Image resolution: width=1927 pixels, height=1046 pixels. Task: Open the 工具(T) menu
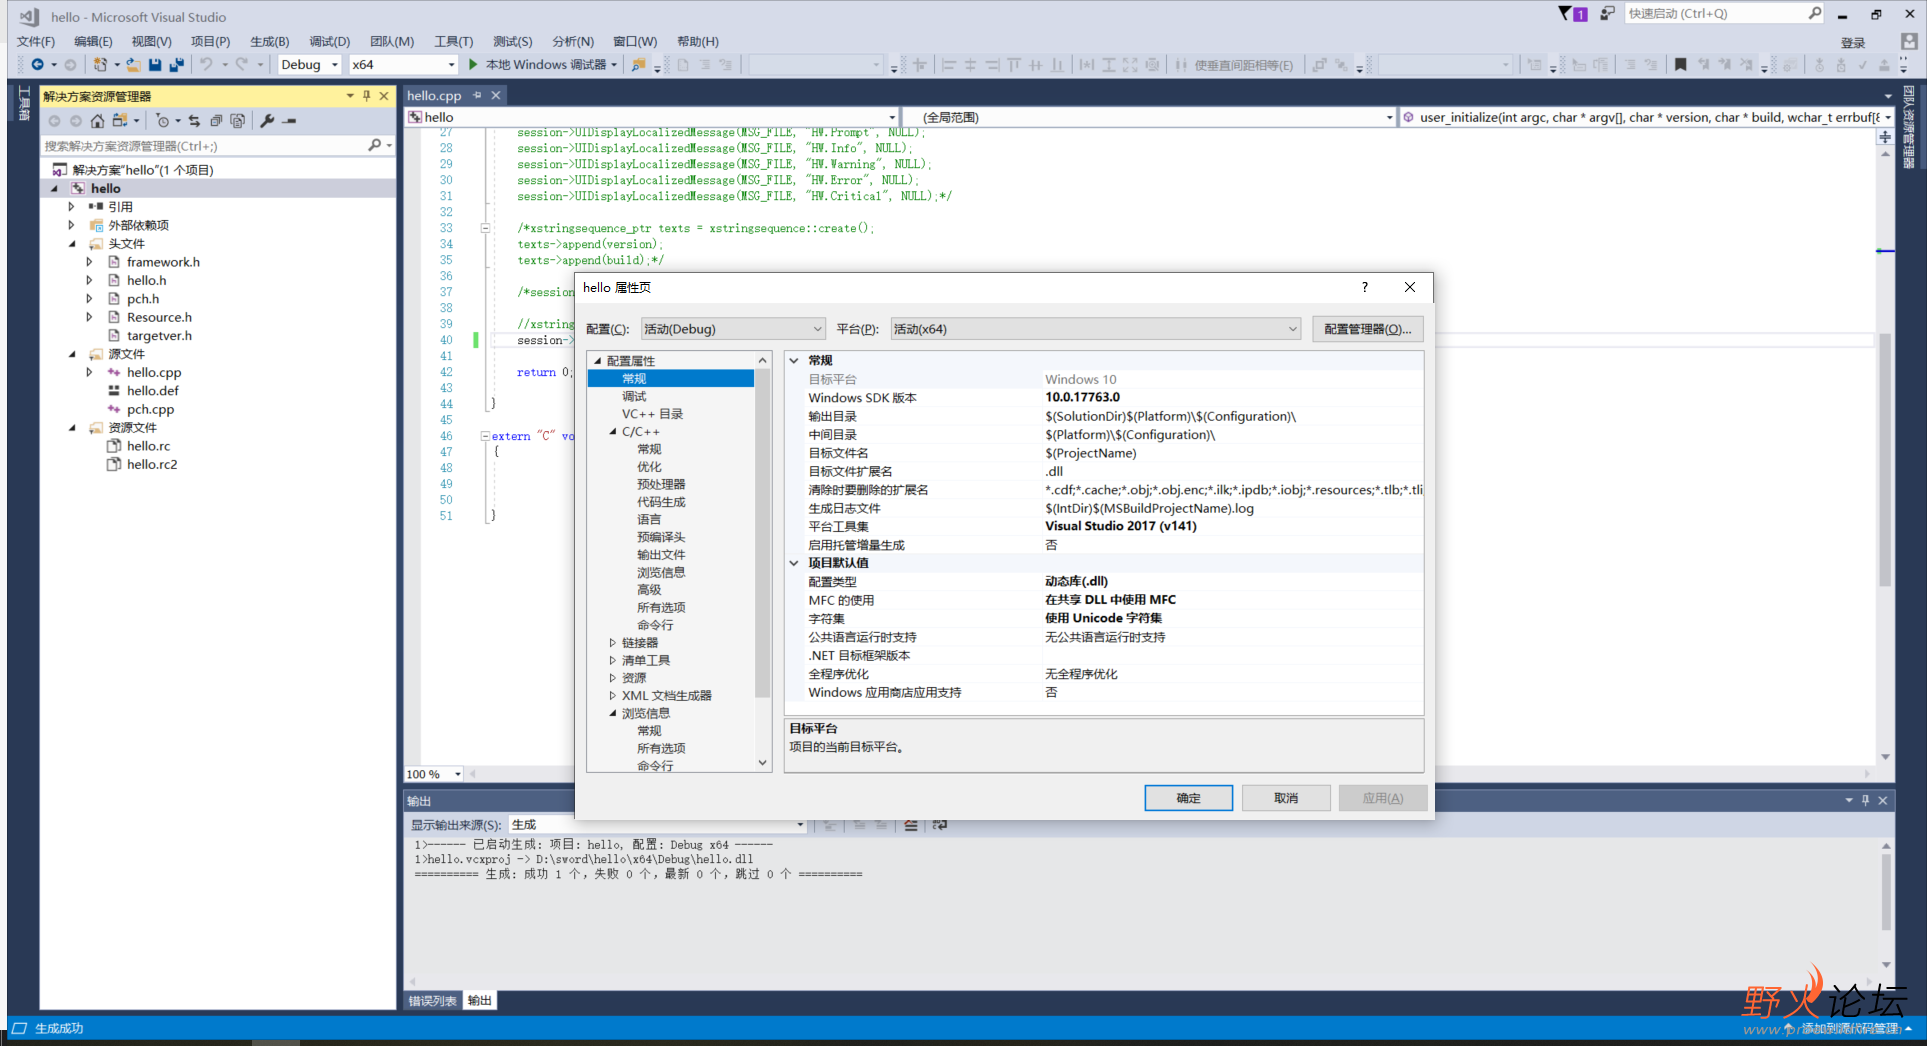click(x=454, y=42)
